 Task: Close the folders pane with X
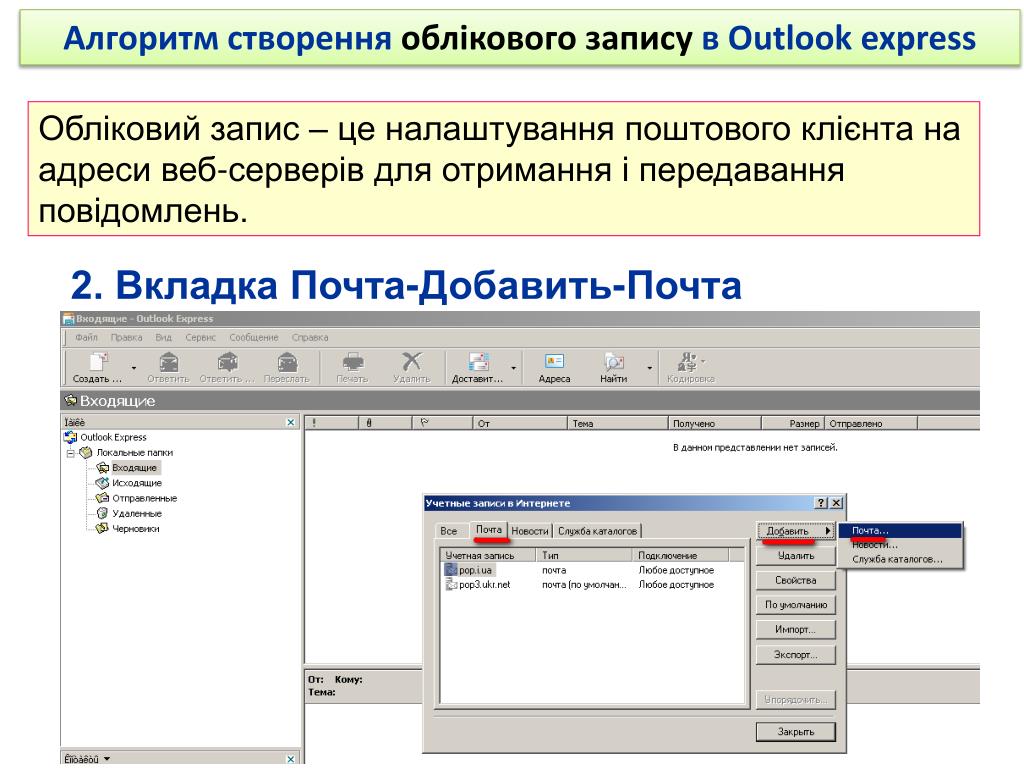pyautogui.click(x=291, y=423)
